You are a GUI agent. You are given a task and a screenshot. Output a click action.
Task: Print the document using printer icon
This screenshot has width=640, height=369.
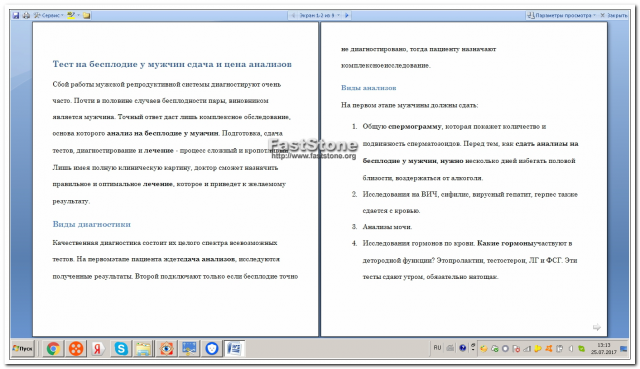click(26, 16)
